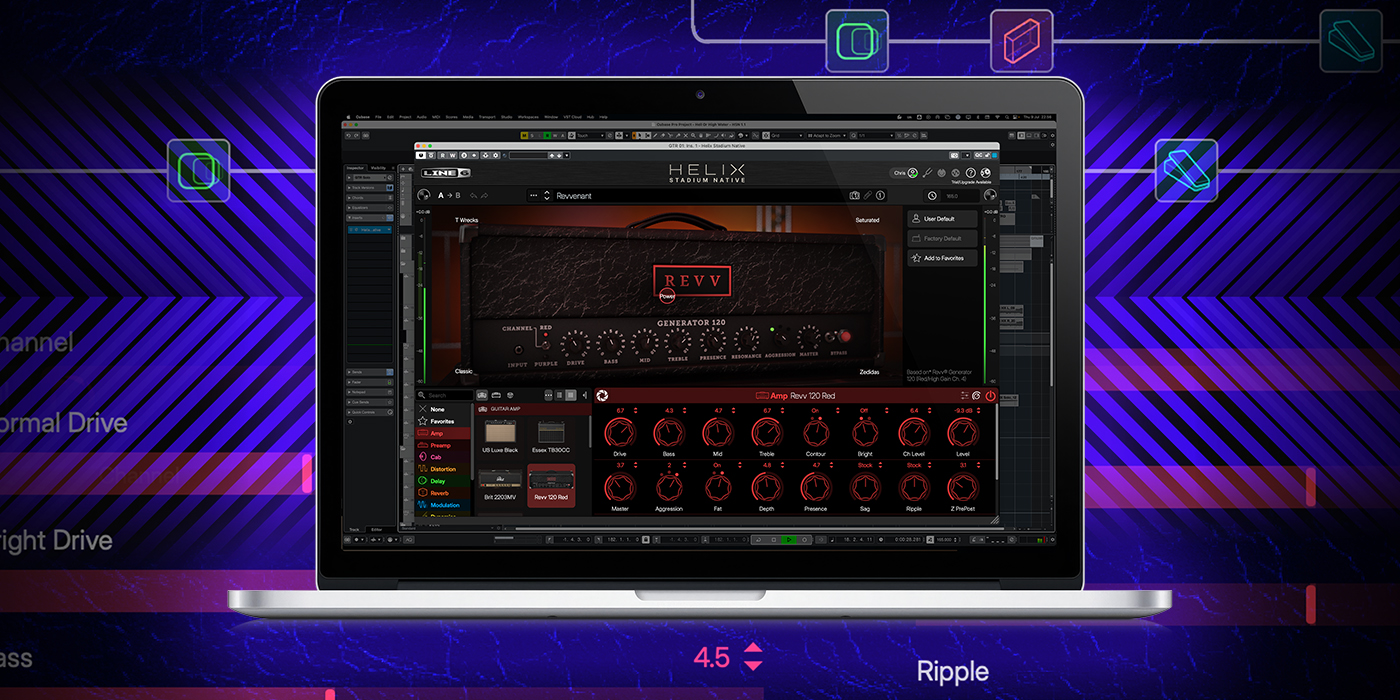Switch model browser to list view
This screenshot has width=1400, height=700.
point(559,395)
